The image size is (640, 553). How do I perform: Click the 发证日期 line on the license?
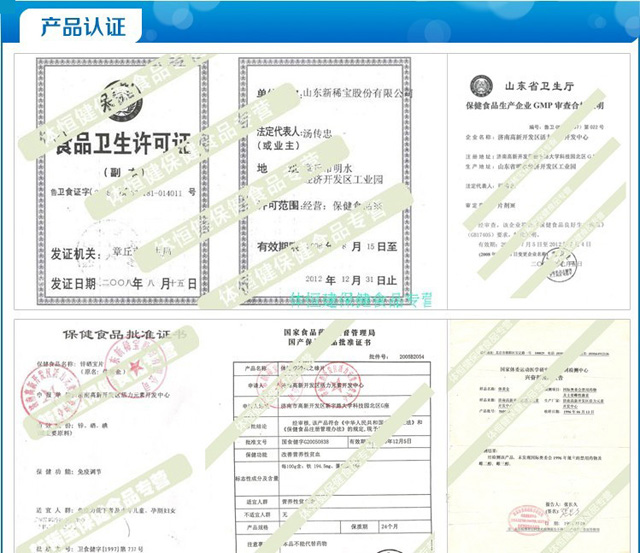(124, 283)
